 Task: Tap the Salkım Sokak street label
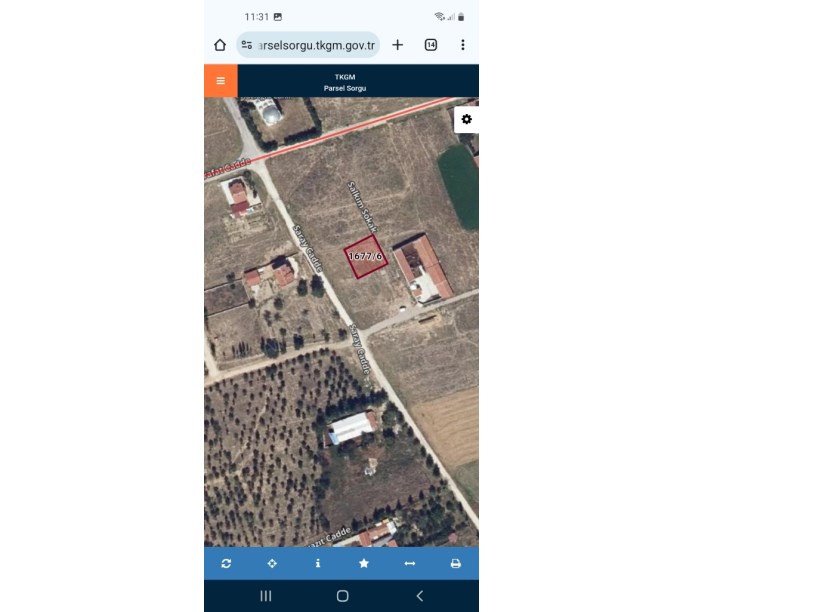tap(362, 207)
